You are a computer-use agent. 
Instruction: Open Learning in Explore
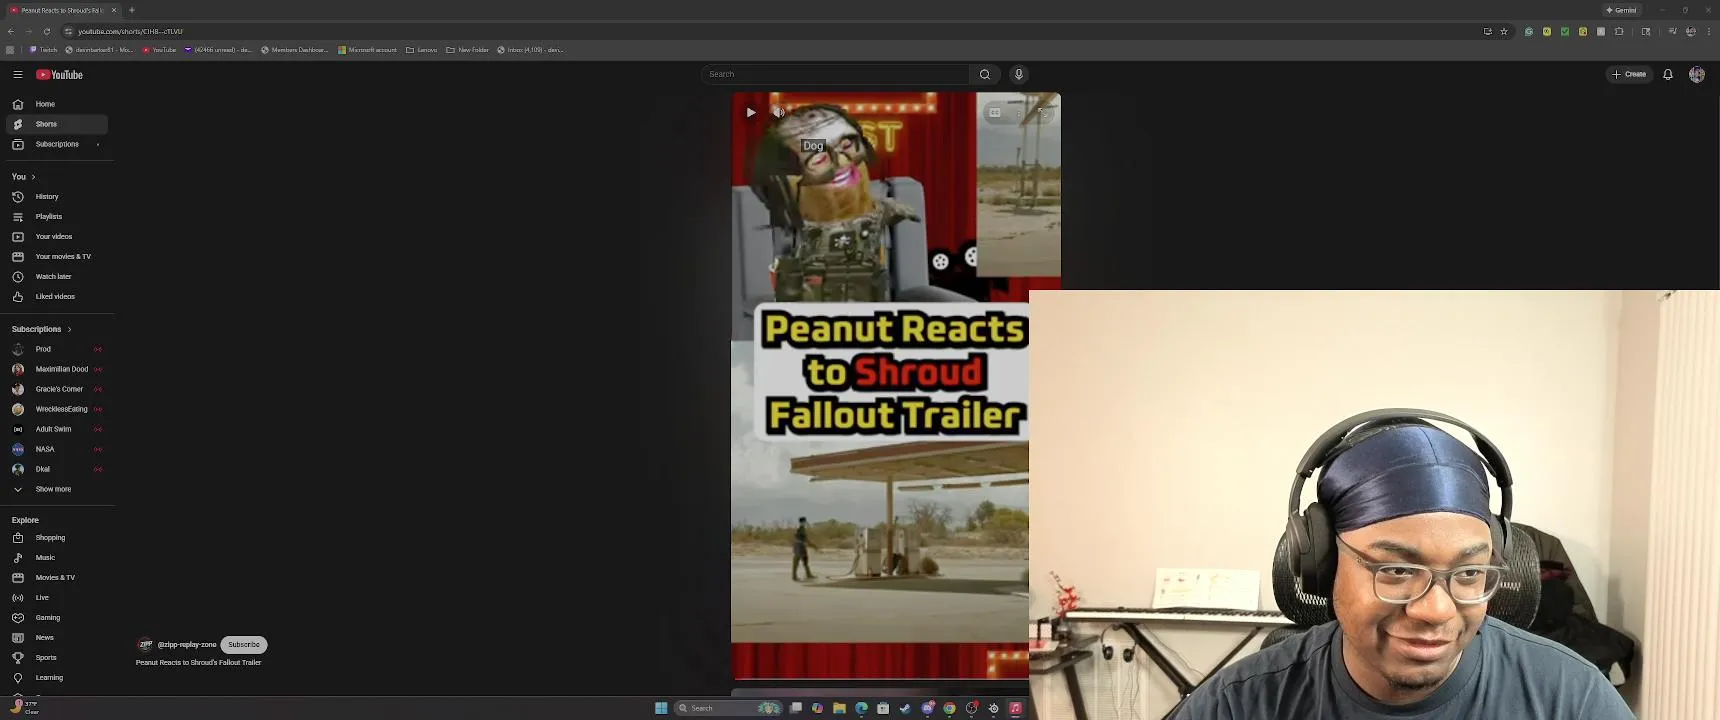coord(57,678)
